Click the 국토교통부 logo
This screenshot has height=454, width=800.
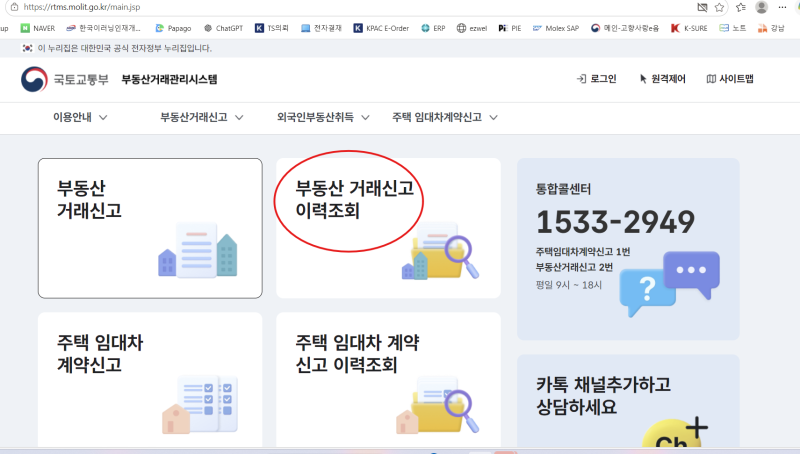click(65, 80)
